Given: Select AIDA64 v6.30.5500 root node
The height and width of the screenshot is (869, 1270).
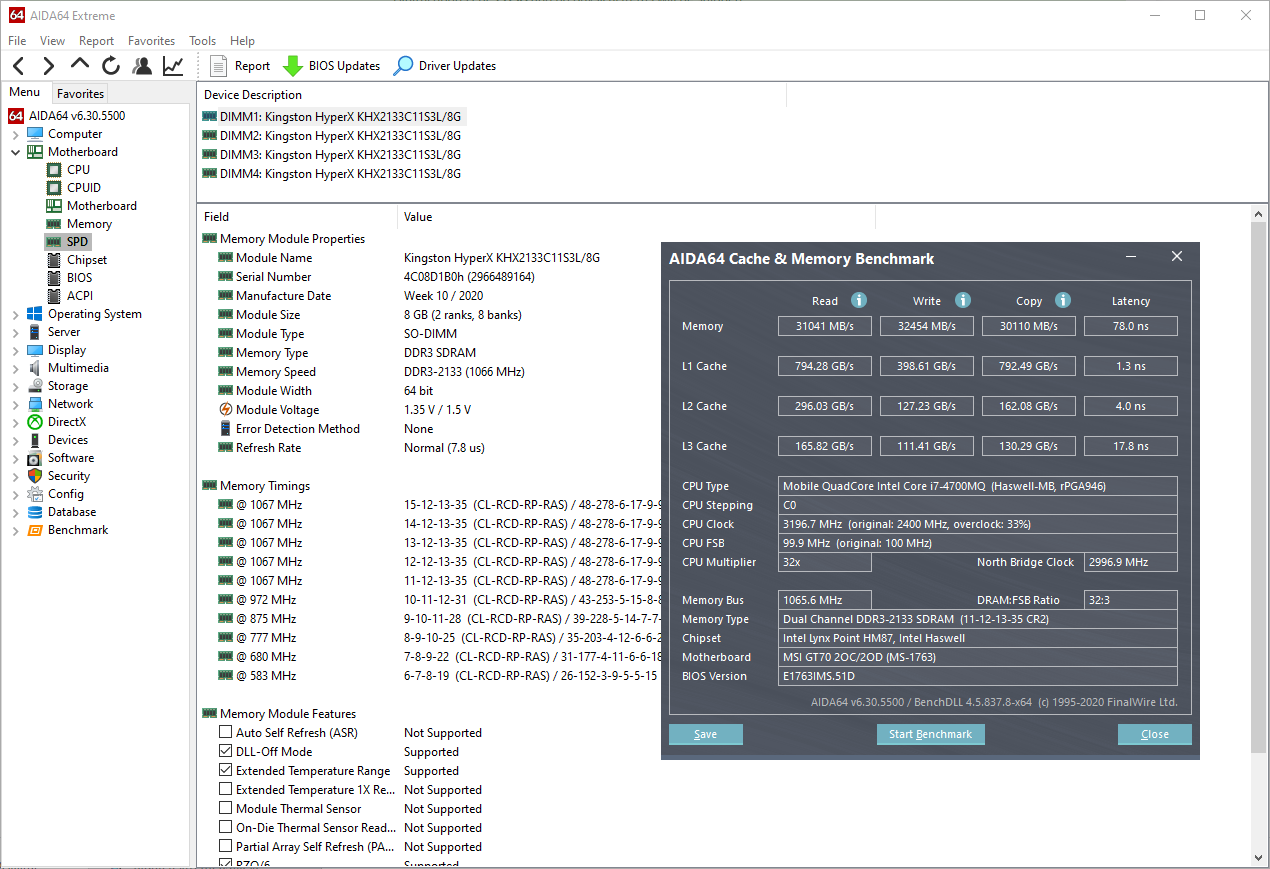Looking at the screenshot, I should pos(67,116).
